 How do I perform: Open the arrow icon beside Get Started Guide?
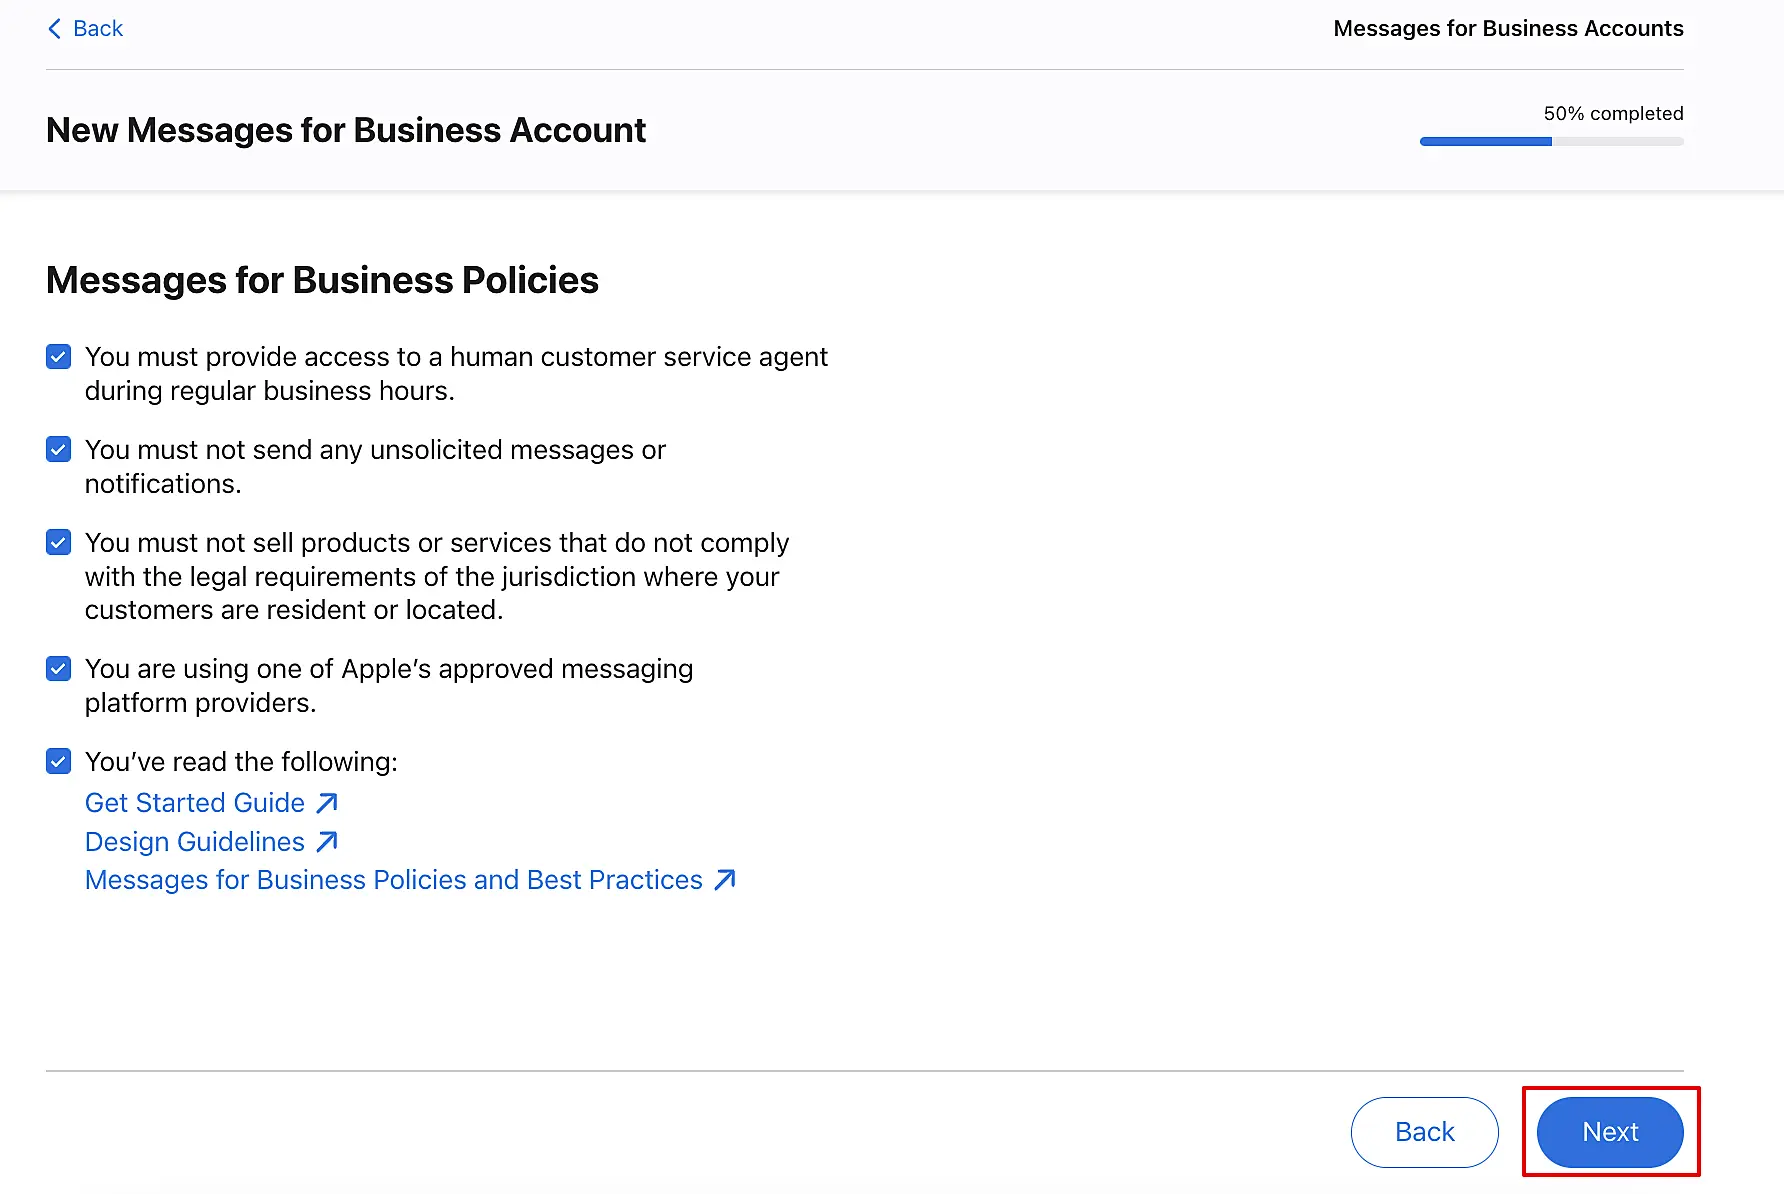coord(327,803)
